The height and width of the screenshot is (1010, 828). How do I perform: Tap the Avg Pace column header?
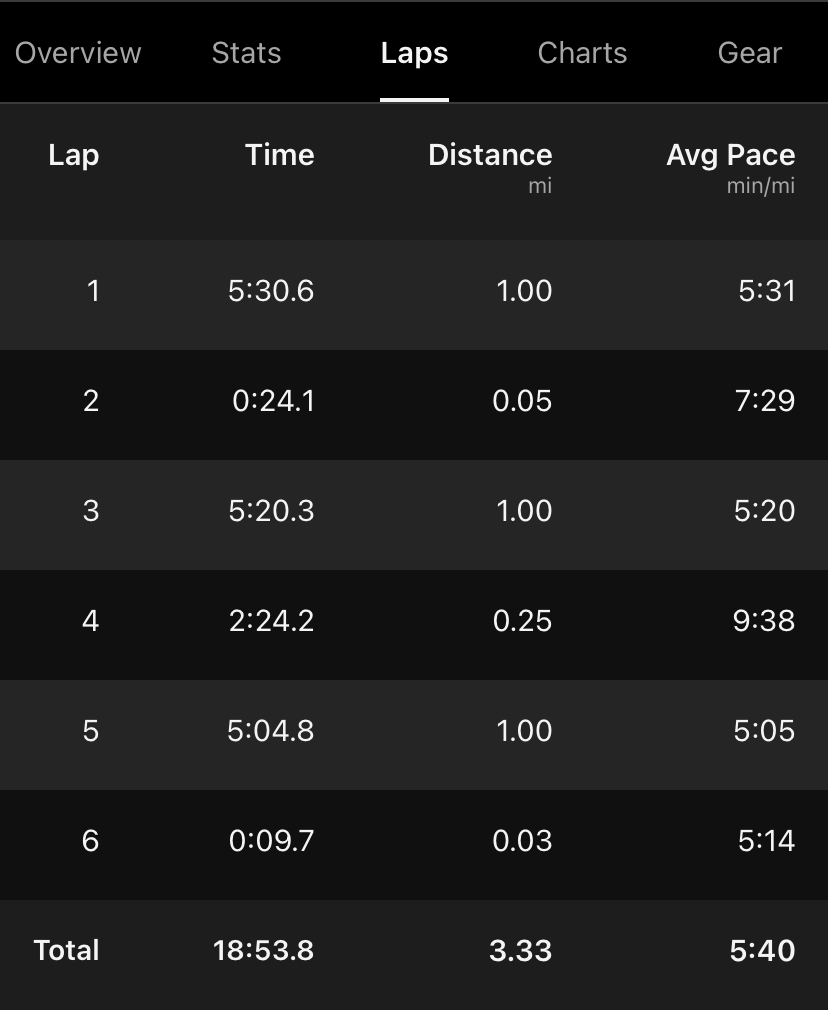tap(731, 156)
